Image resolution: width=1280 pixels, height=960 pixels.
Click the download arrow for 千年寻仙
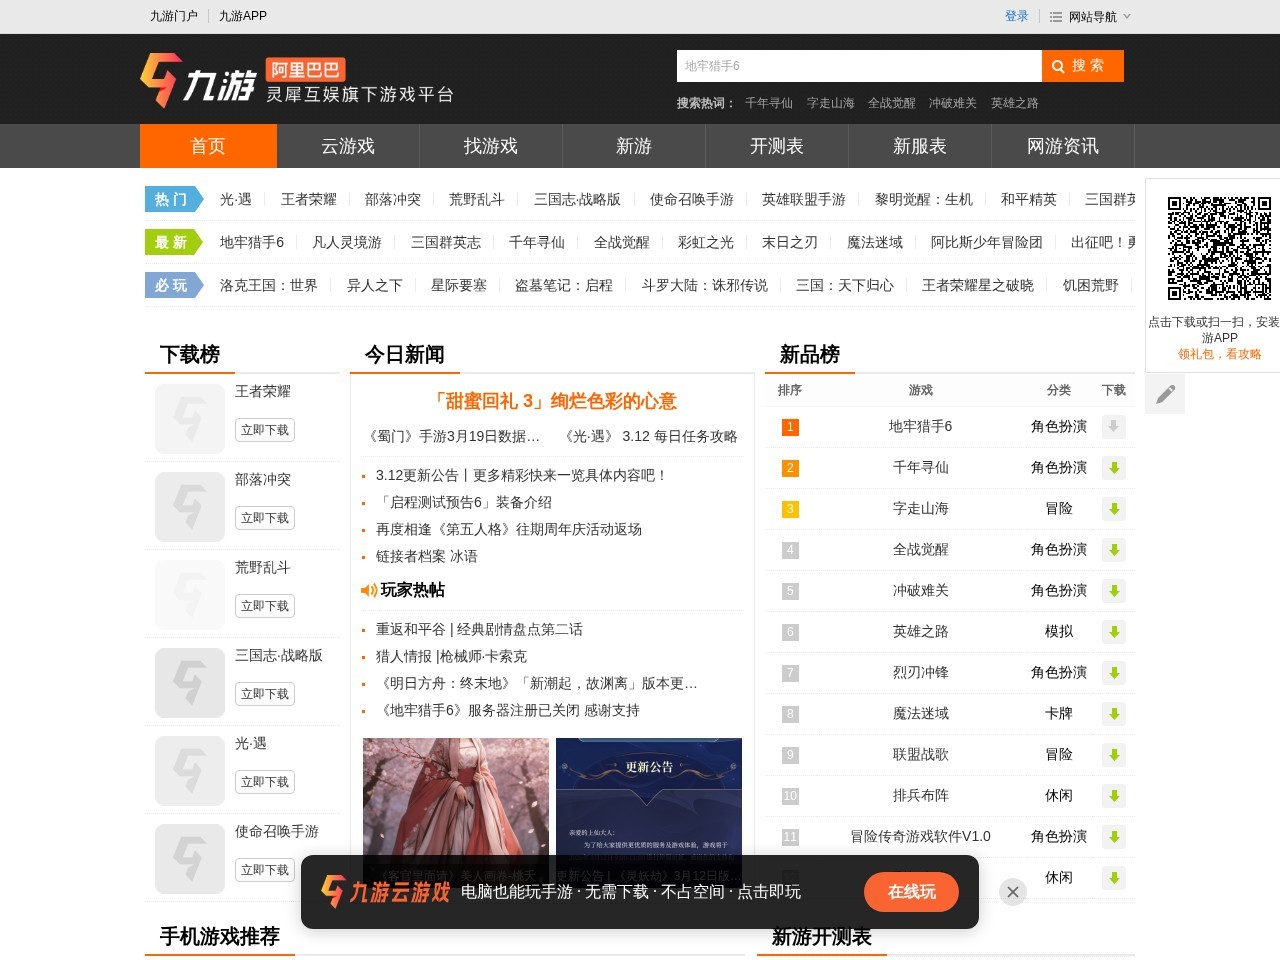point(1113,468)
